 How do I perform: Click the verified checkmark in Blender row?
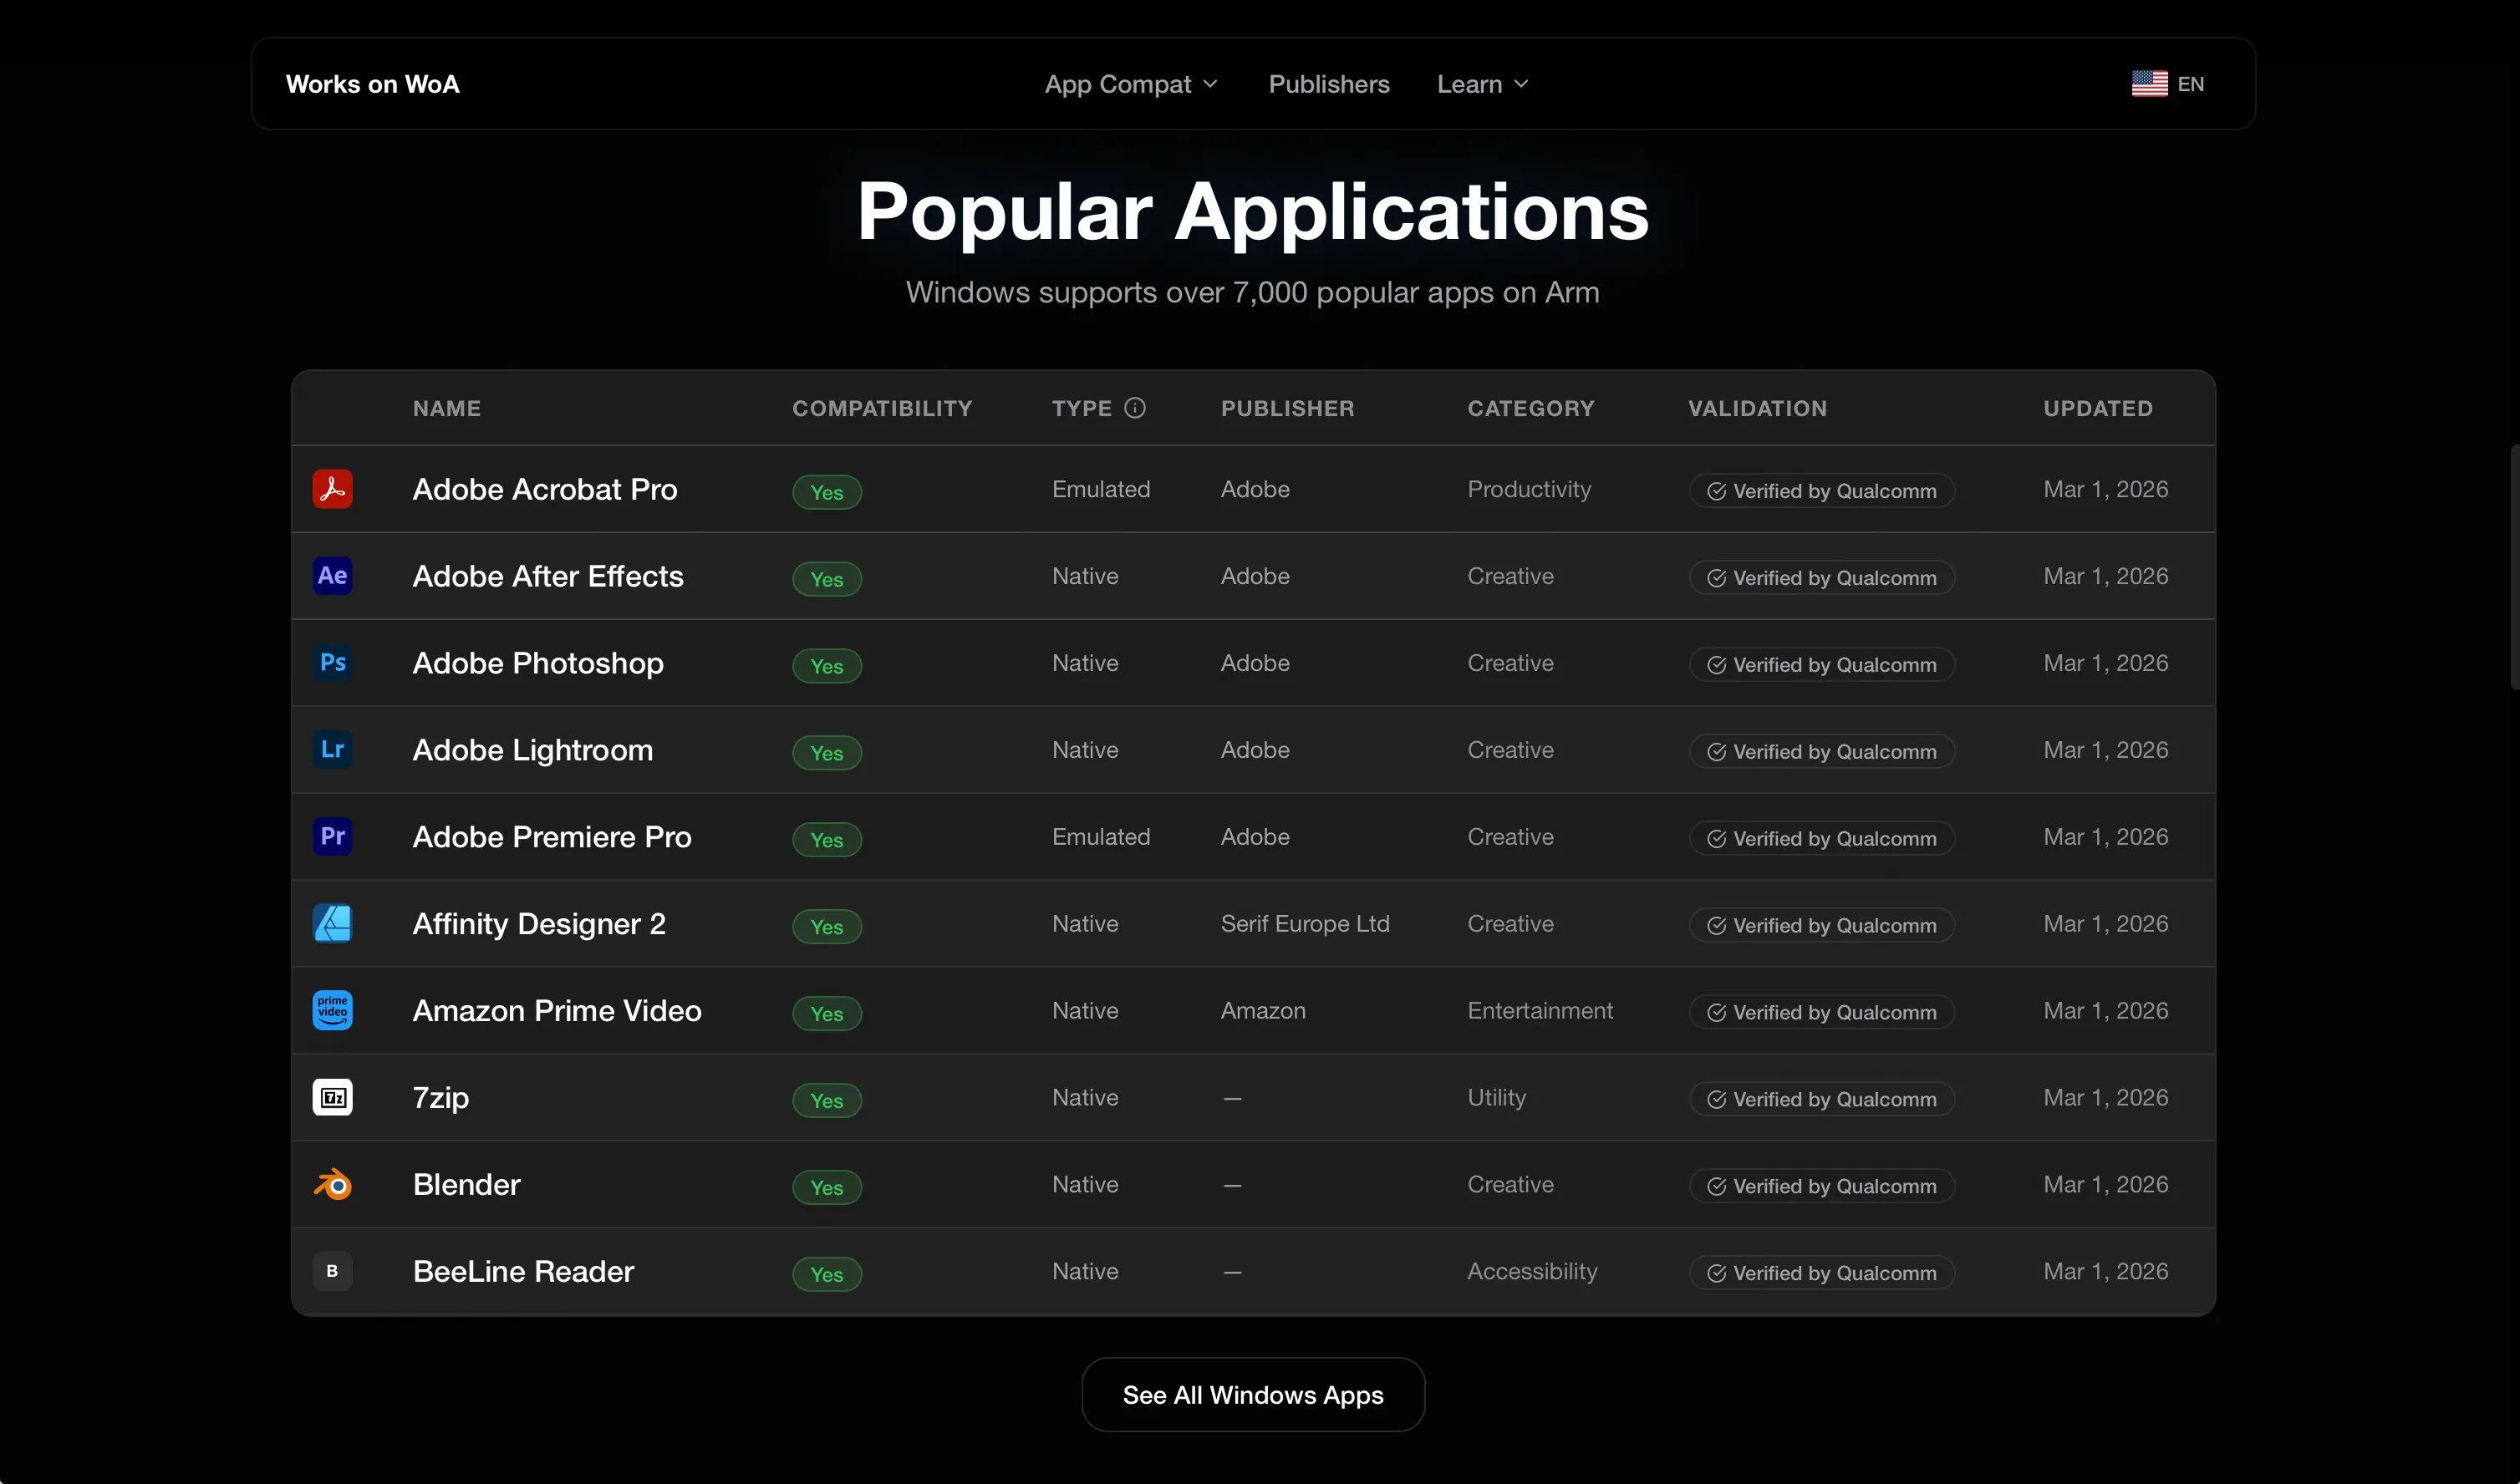pos(1716,1187)
